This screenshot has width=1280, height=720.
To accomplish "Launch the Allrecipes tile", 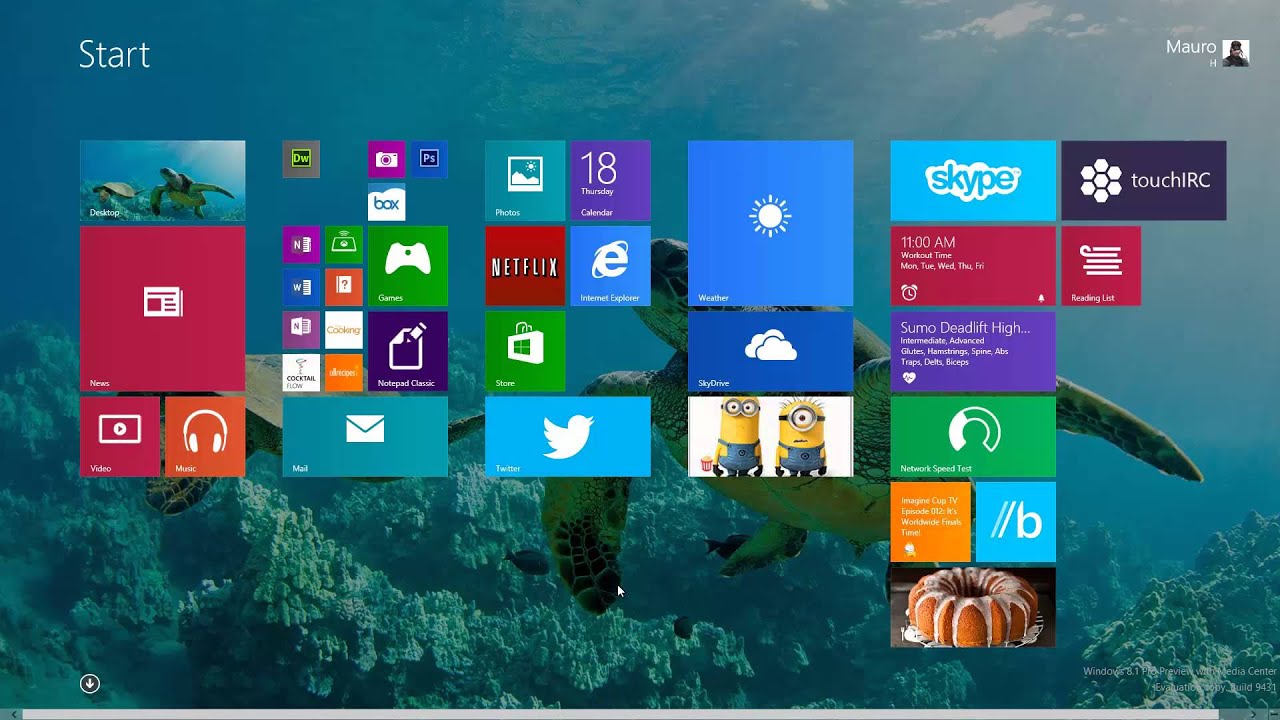I will [x=344, y=372].
